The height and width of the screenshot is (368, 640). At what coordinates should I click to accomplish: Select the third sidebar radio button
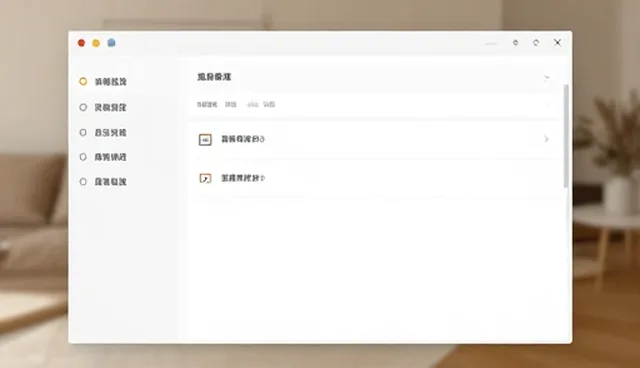click(83, 133)
